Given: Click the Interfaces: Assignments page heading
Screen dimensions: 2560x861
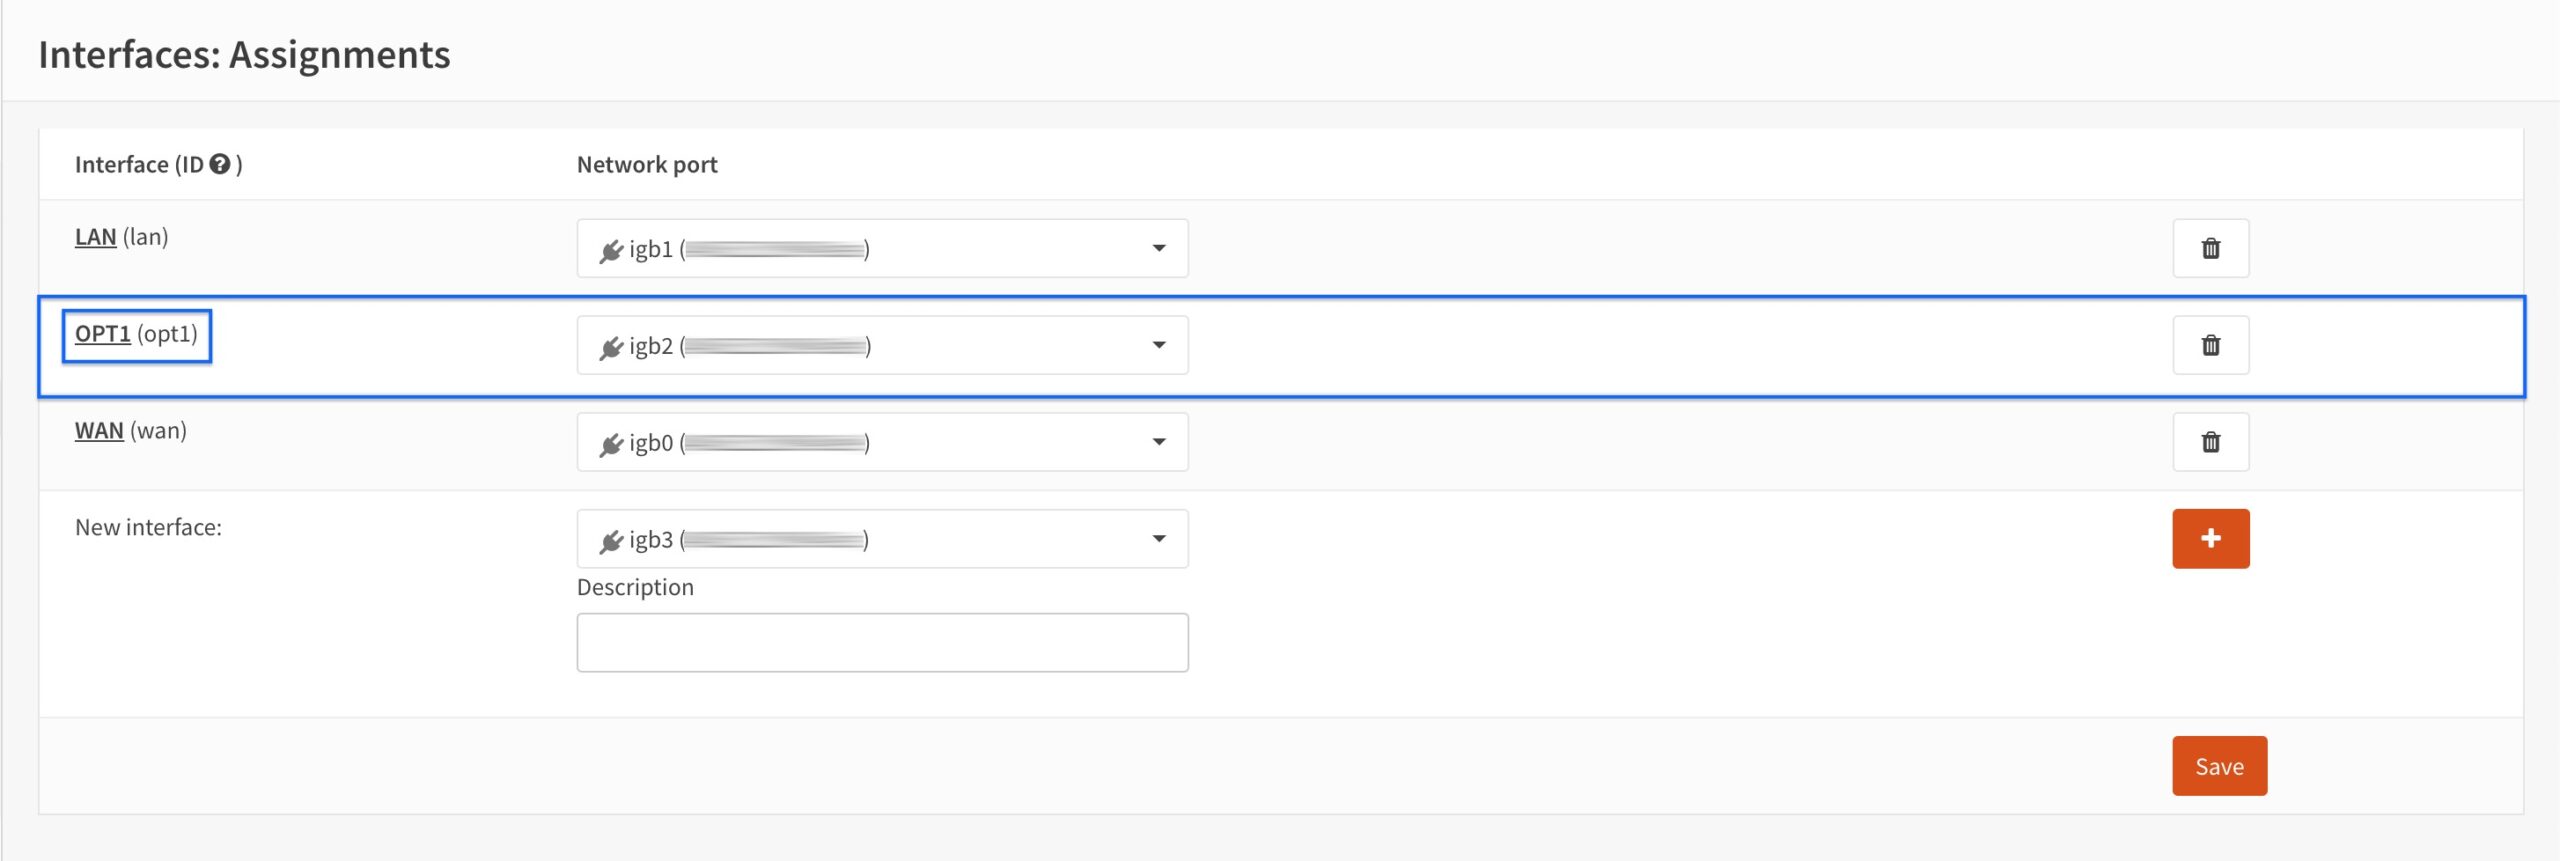Looking at the screenshot, I should click(244, 54).
